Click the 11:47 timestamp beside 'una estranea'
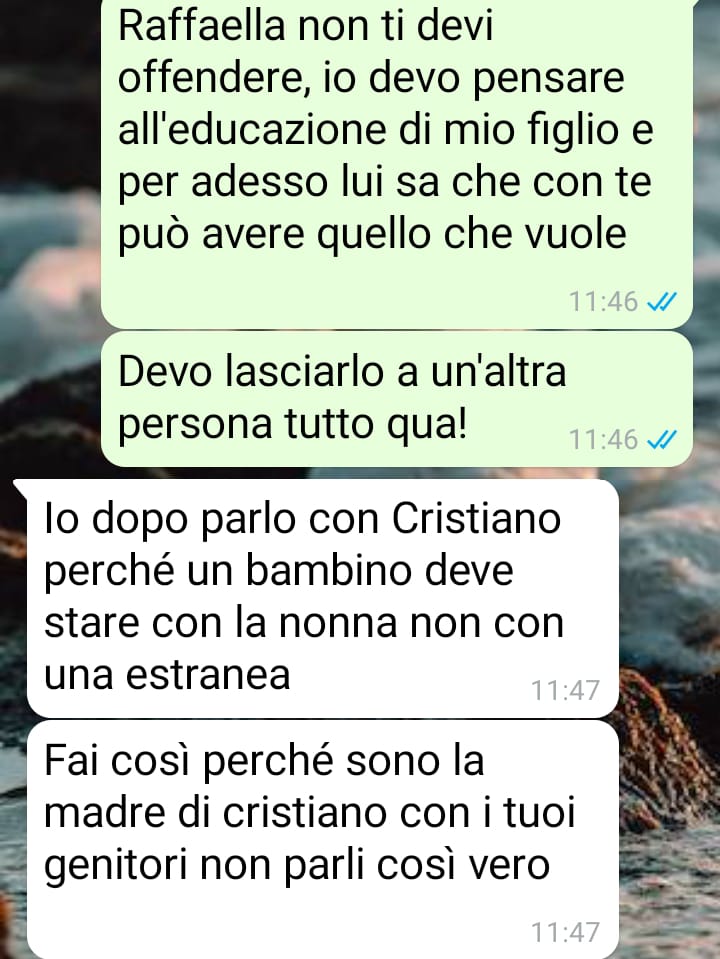This screenshot has width=720, height=959. (566, 690)
